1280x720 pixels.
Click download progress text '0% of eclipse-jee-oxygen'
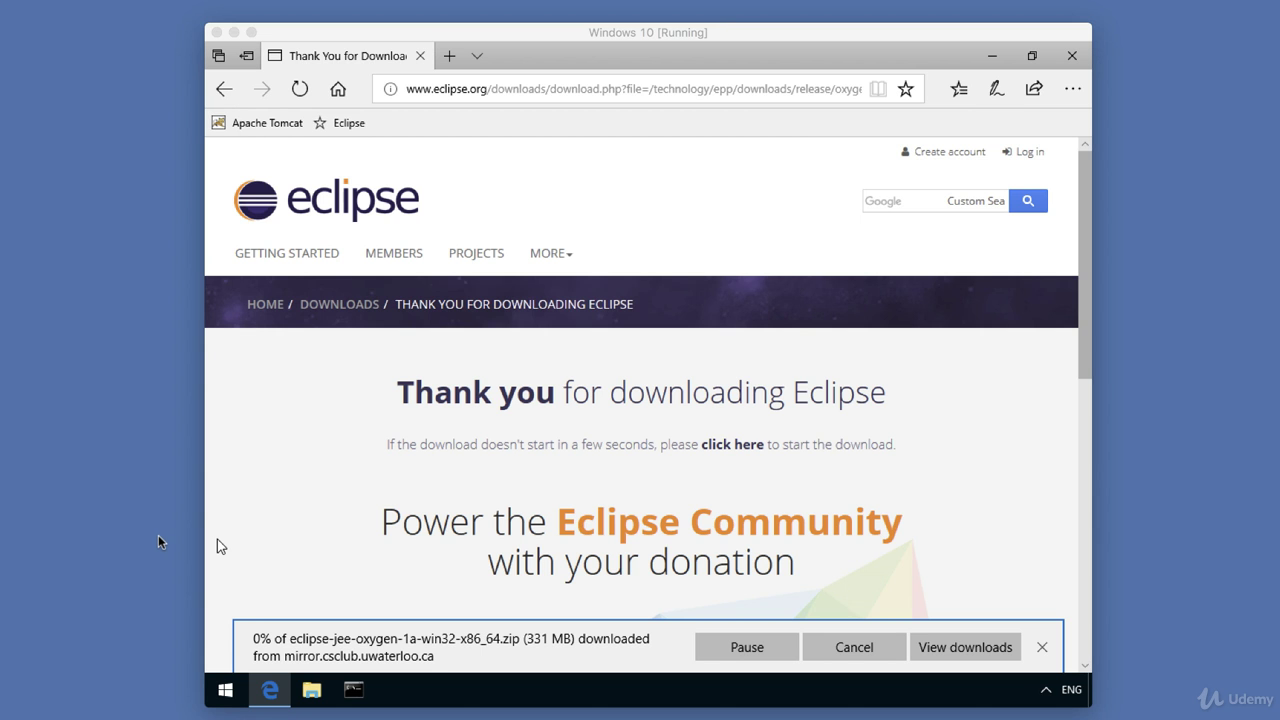pyautogui.click(x=451, y=647)
